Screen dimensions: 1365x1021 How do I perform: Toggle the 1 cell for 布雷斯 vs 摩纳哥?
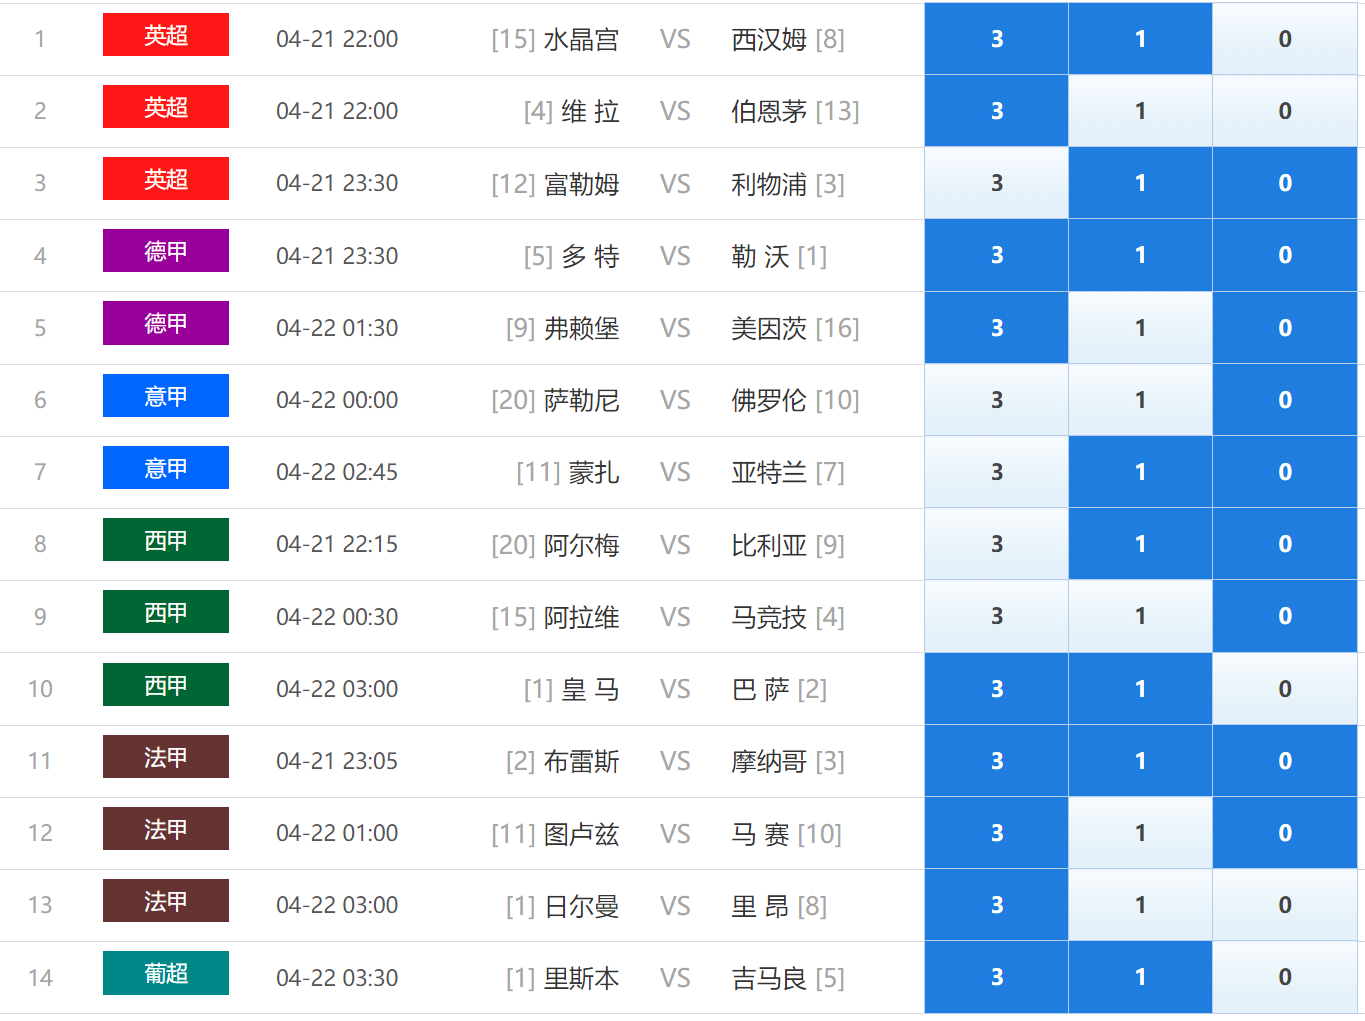tap(1140, 761)
